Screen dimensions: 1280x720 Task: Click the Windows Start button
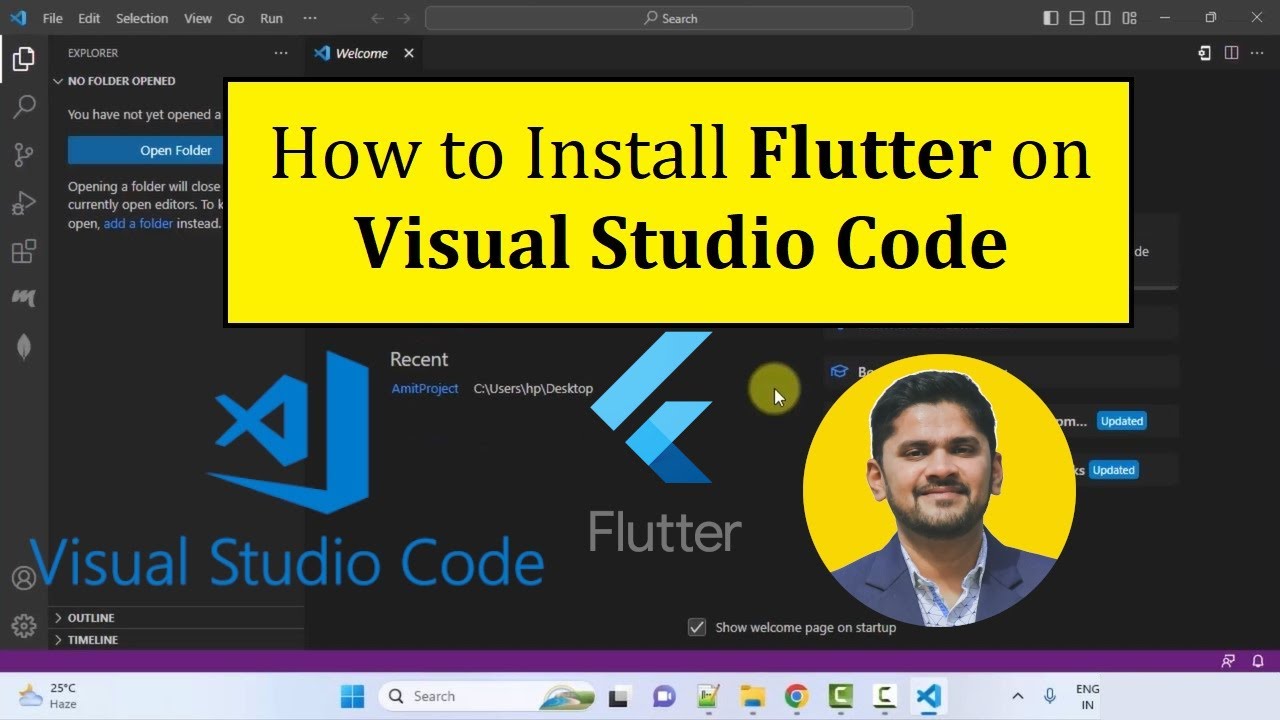pos(353,696)
